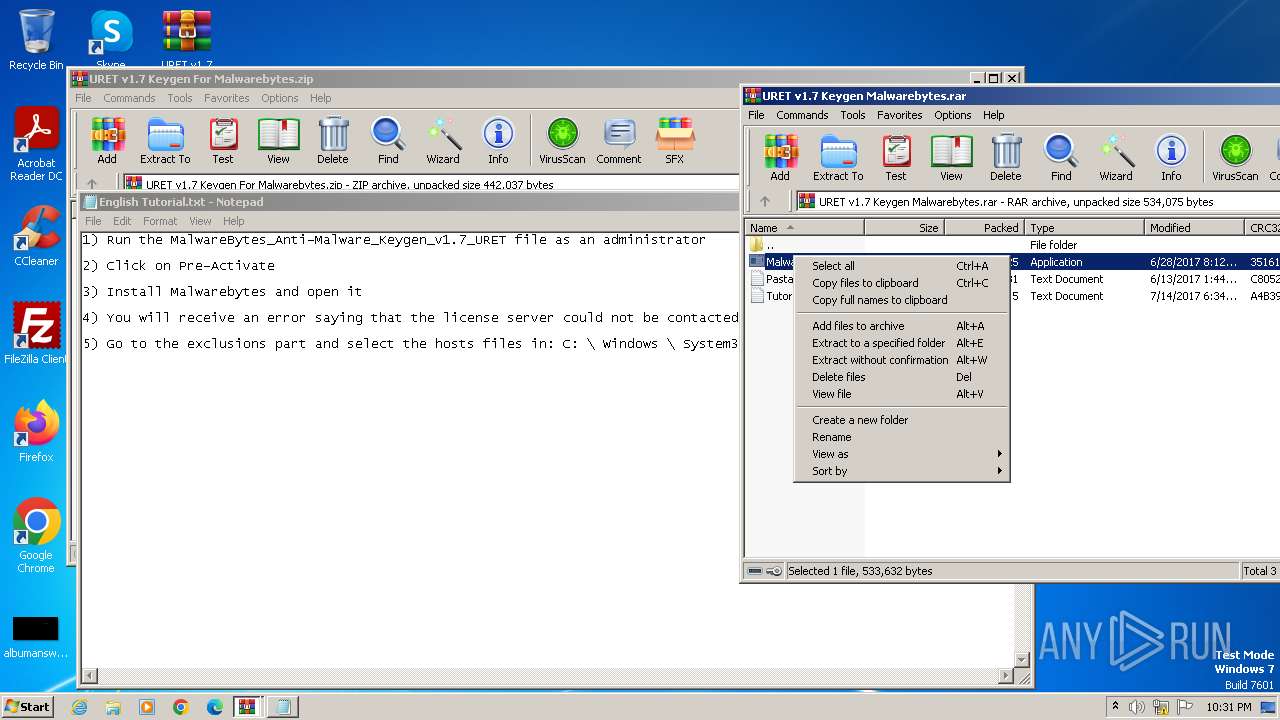The image size is (1280, 720).
Task: Click VirusScan in the Malwarebytes.zip window toolbar
Action: coord(562,140)
